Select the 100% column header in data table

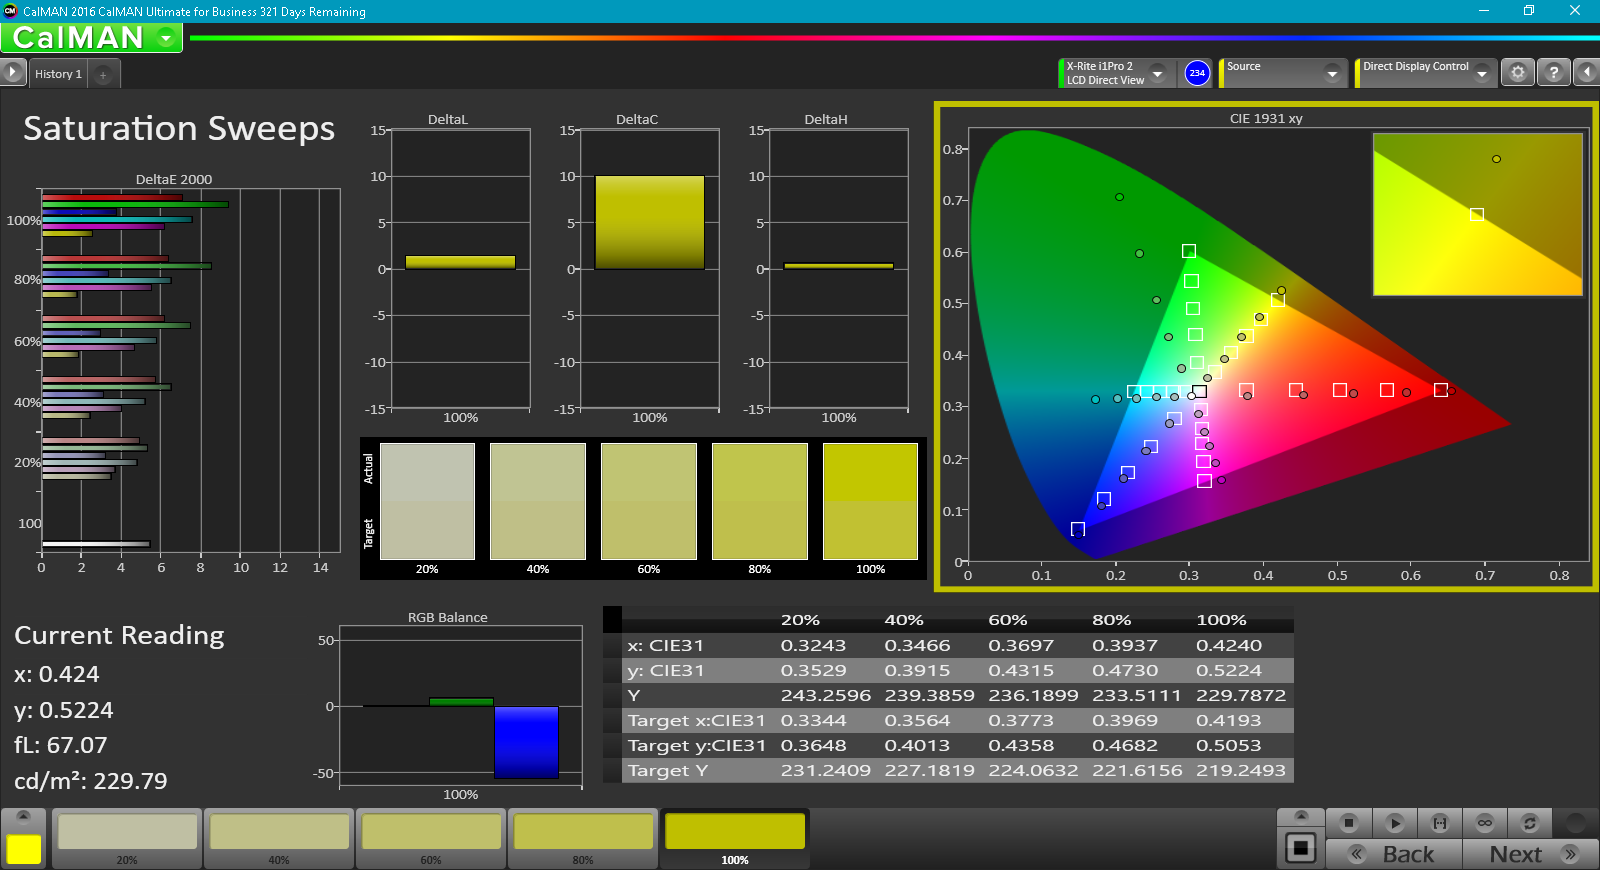tap(1221, 620)
